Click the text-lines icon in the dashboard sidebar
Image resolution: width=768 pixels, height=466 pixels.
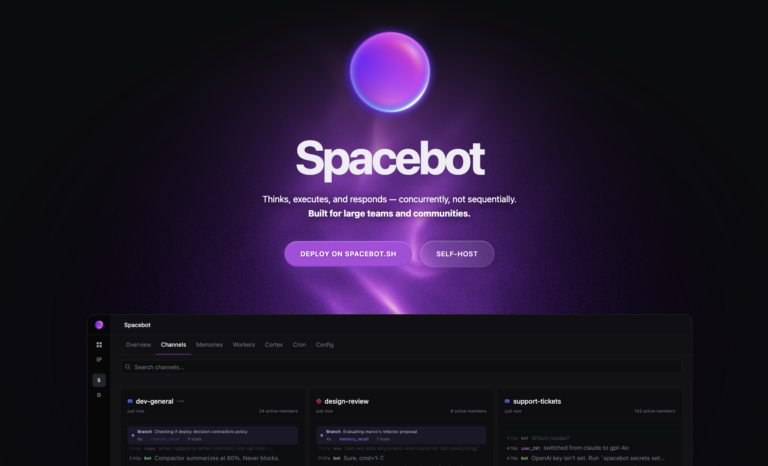click(x=99, y=360)
